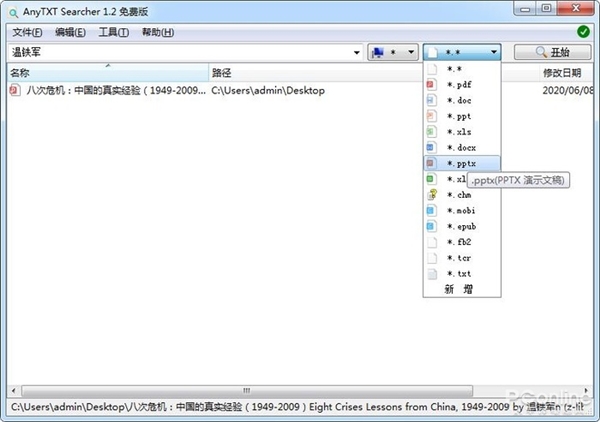Select the *.chm file type entry
This screenshot has height=422, width=600.
(x=459, y=195)
